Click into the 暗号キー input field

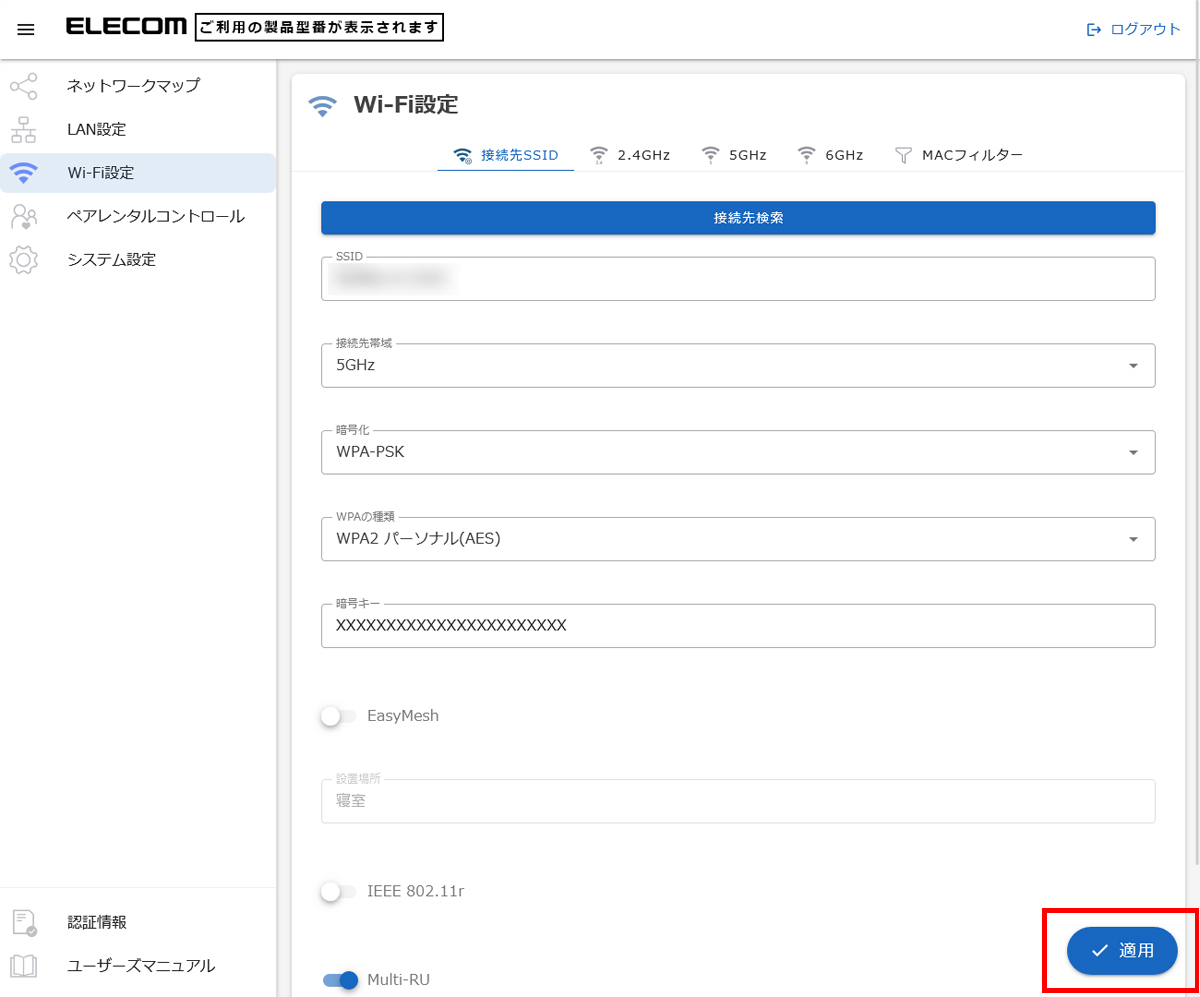click(737, 626)
